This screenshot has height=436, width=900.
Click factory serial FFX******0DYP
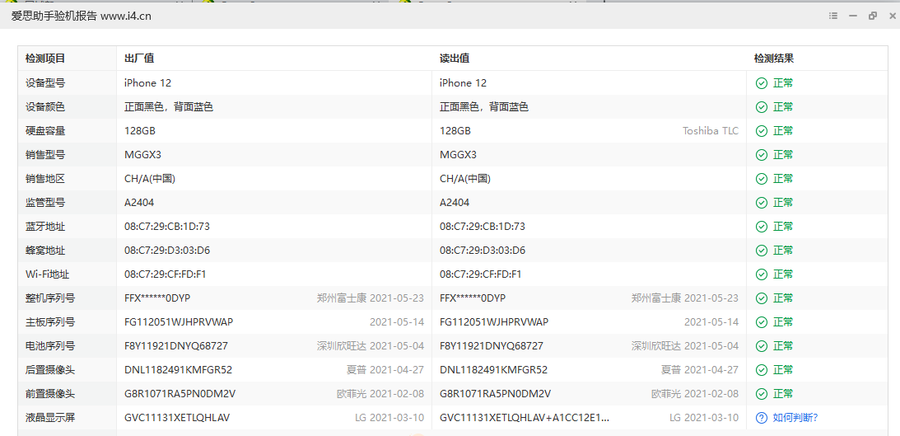coord(157,298)
